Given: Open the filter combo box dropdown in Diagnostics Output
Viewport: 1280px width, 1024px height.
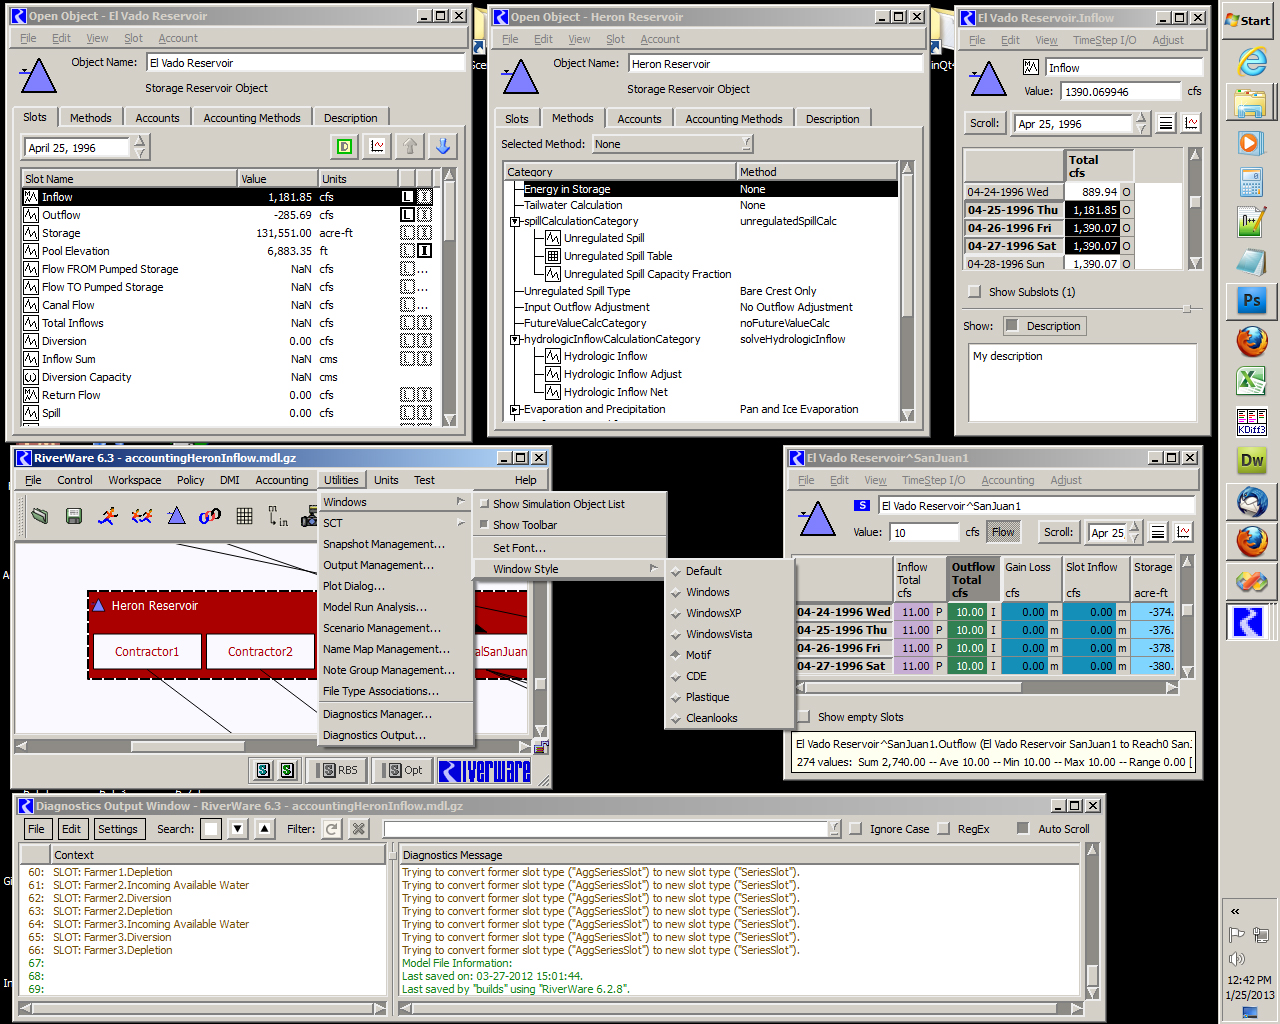Looking at the screenshot, I should [833, 829].
